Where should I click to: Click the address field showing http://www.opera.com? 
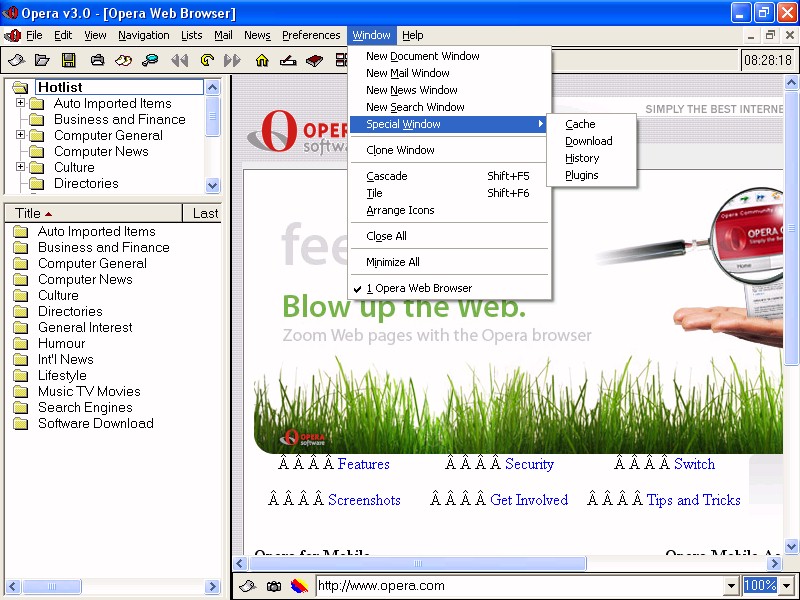[x=520, y=586]
